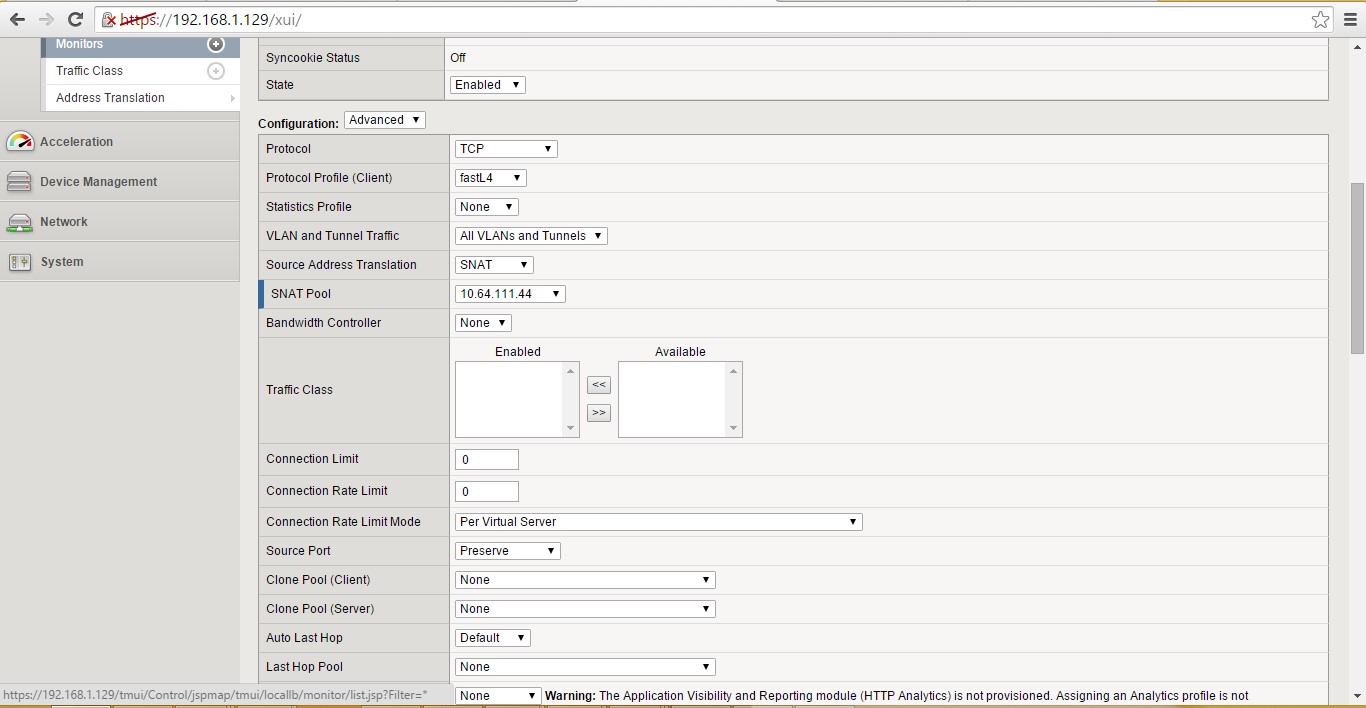Select Address Translation in the sidebar

coord(110,97)
